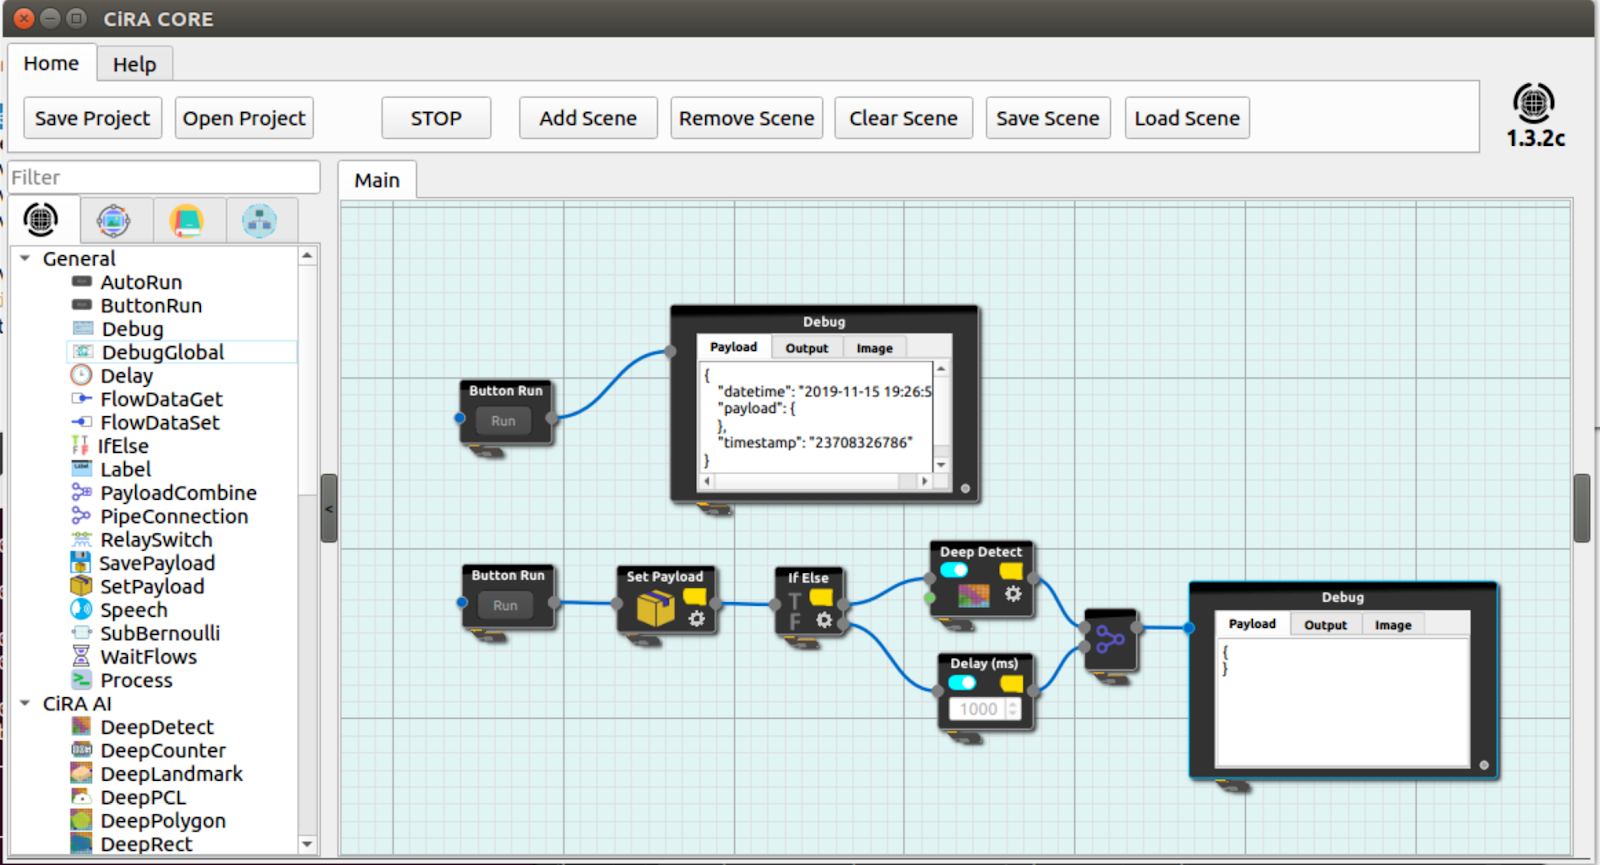Click the PipeConnection node icon in list
This screenshot has height=865, width=1600.
[x=82, y=516]
